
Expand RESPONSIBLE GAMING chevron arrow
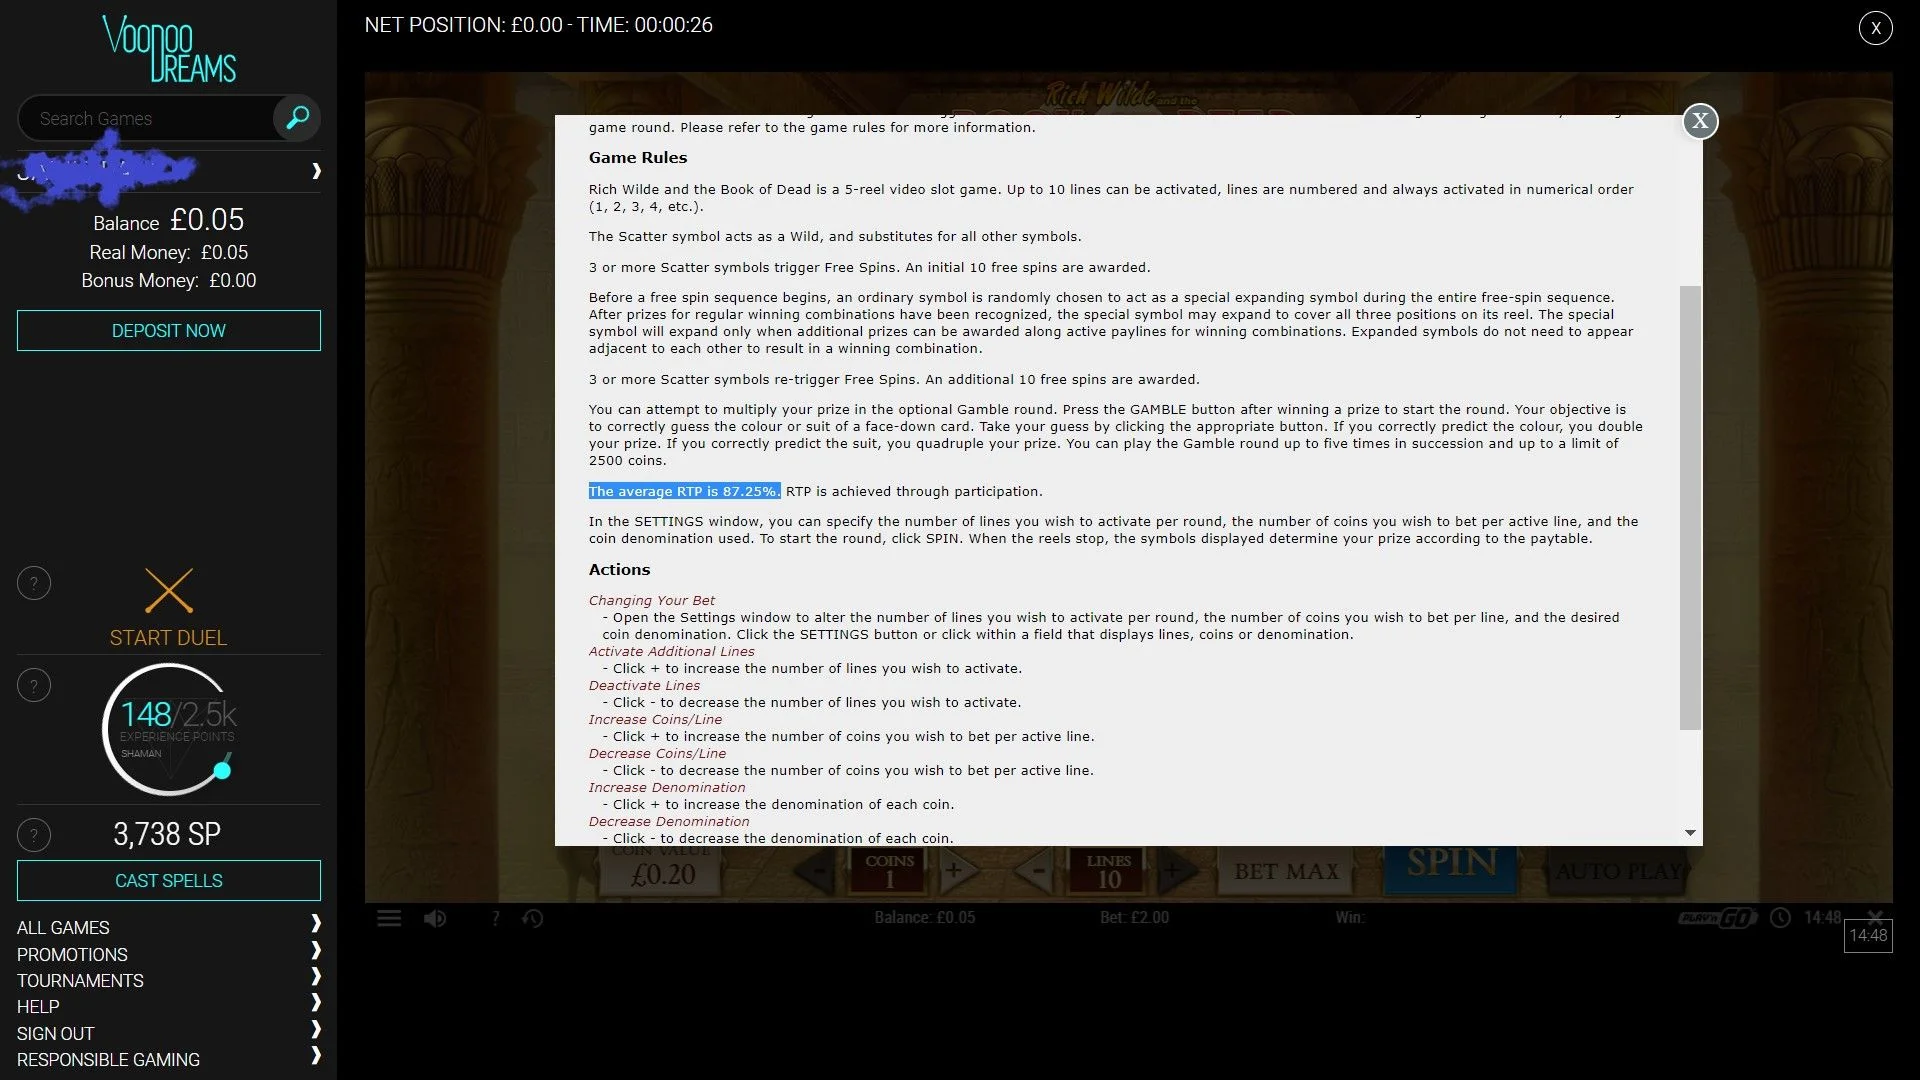pos(316,1055)
